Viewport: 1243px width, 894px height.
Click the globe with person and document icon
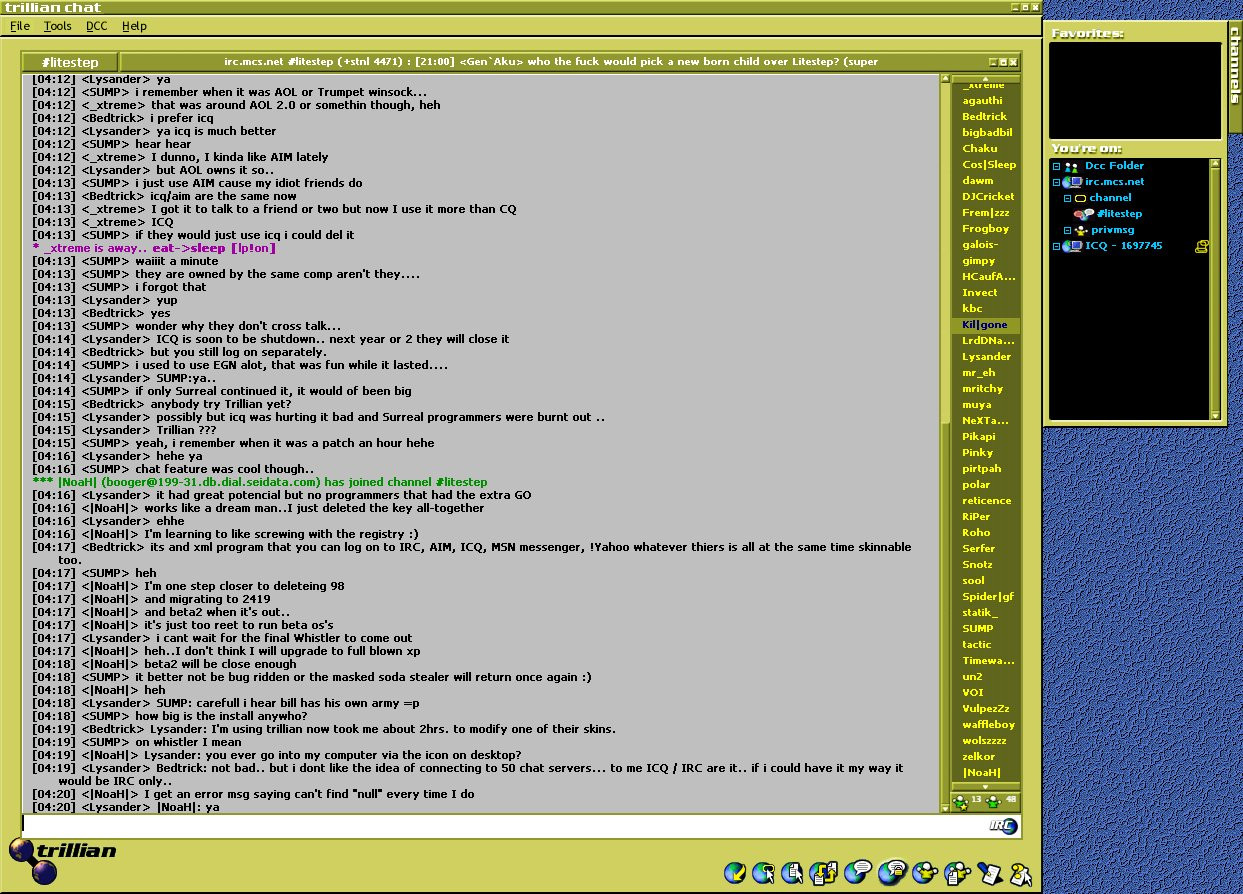coord(957,873)
